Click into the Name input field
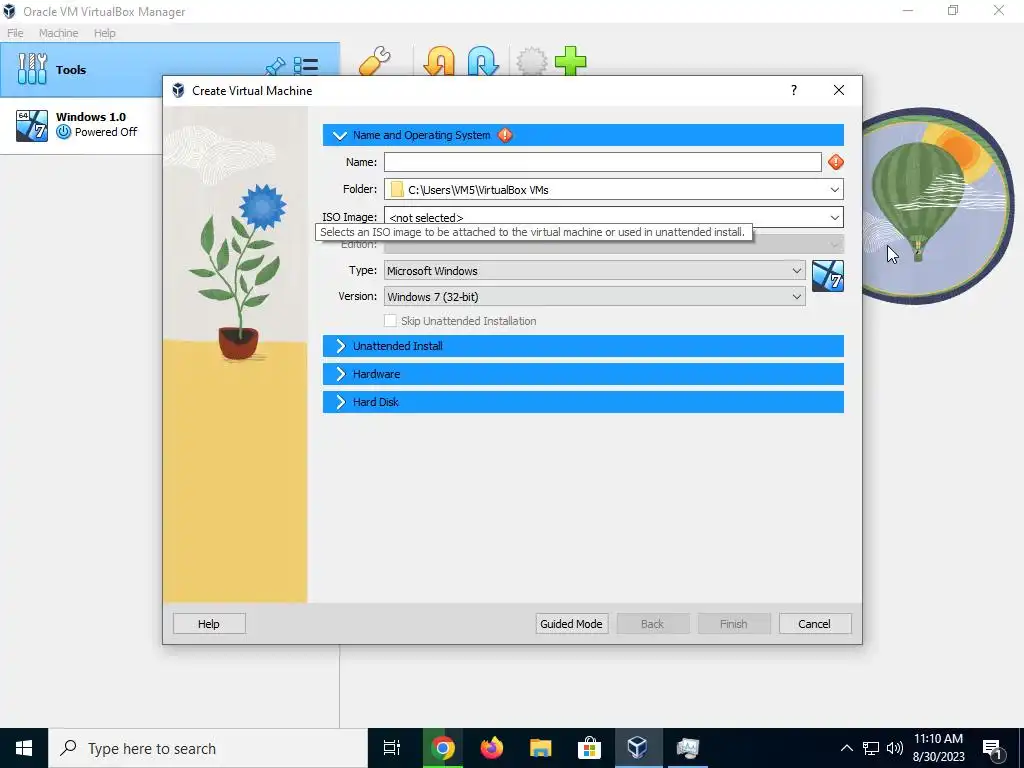This screenshot has width=1024, height=768. coord(602,162)
